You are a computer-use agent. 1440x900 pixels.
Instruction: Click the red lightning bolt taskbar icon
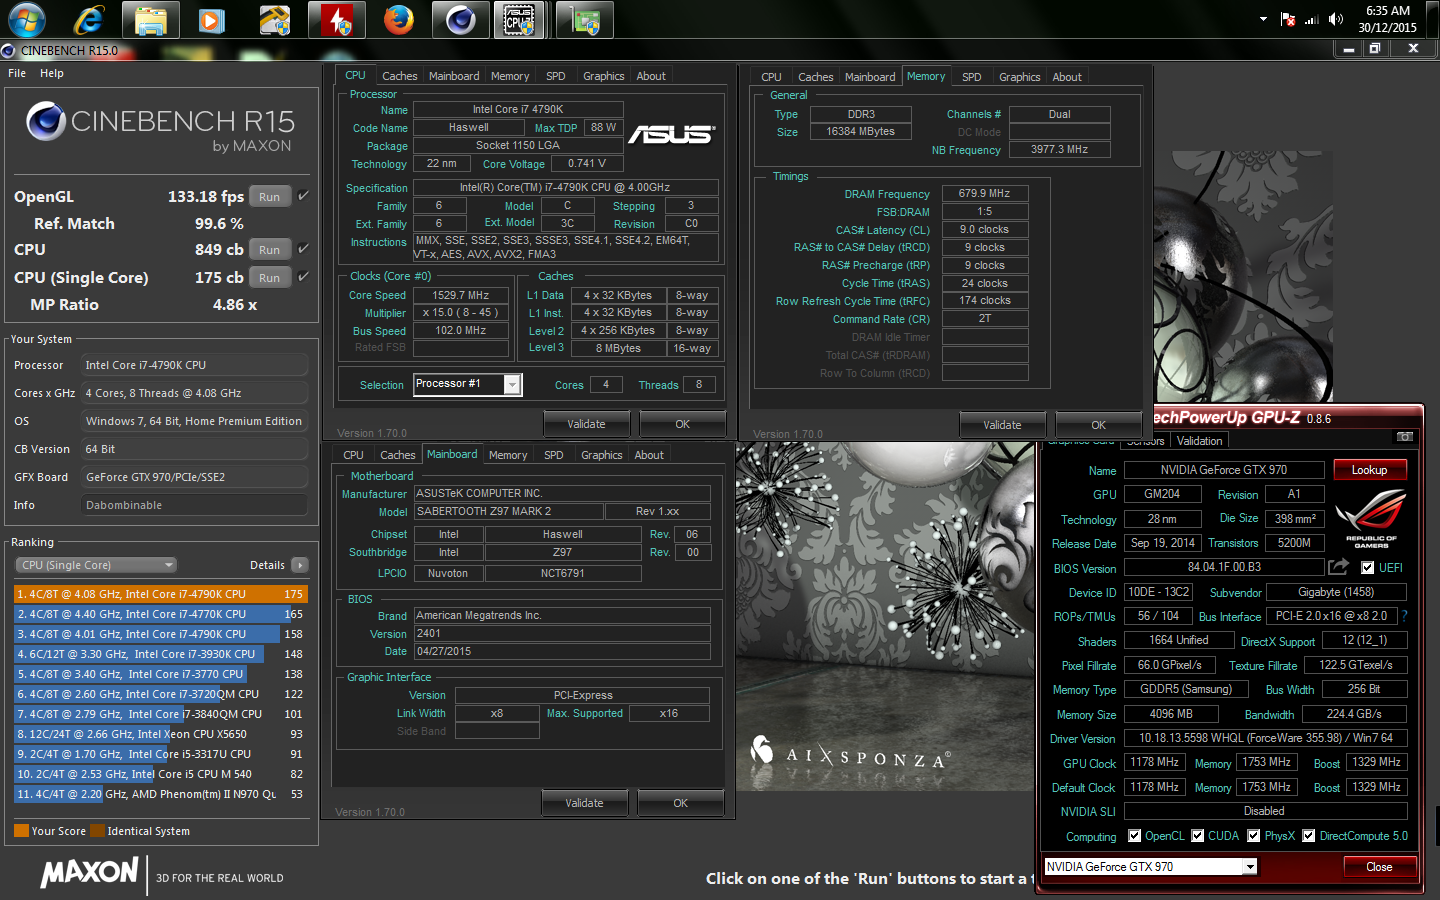tap(337, 19)
